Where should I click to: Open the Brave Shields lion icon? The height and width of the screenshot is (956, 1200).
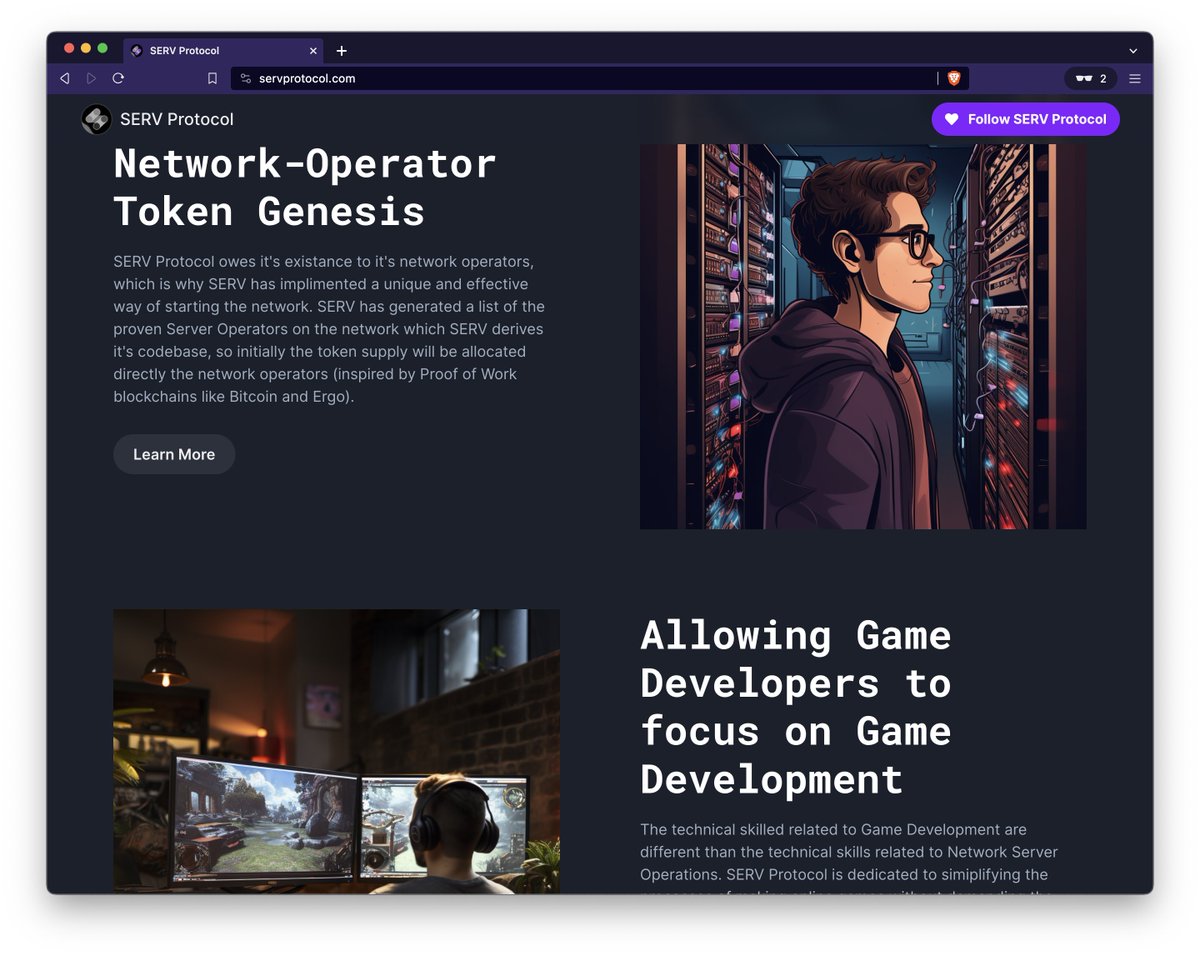pyautogui.click(x=953, y=78)
